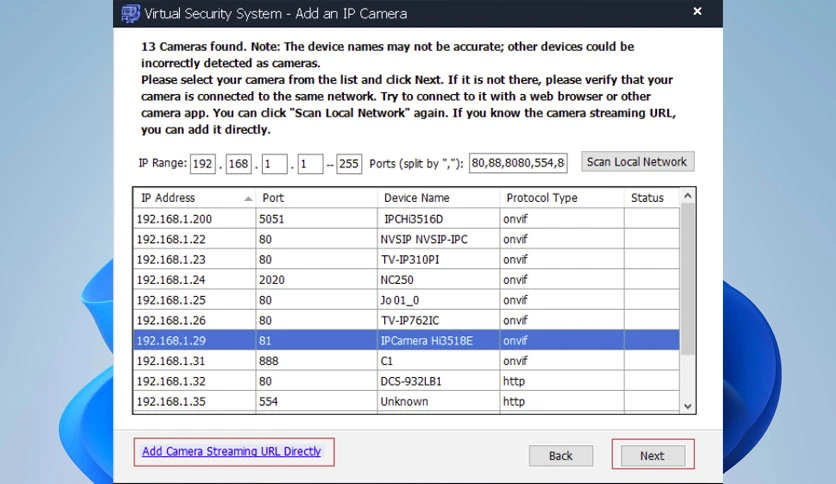Select camera at 192.168.1.26
Viewport: 836px width, 484px height.
tap(406, 320)
